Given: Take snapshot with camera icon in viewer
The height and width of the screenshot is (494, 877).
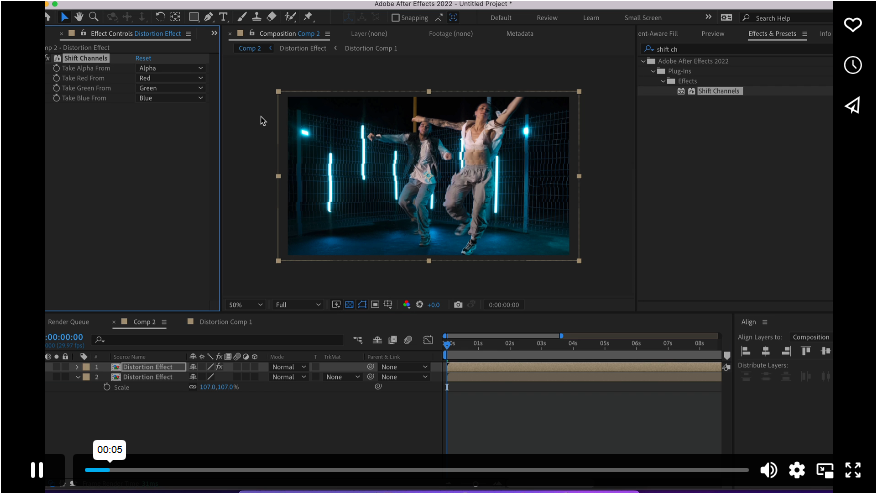Looking at the screenshot, I should (458, 304).
